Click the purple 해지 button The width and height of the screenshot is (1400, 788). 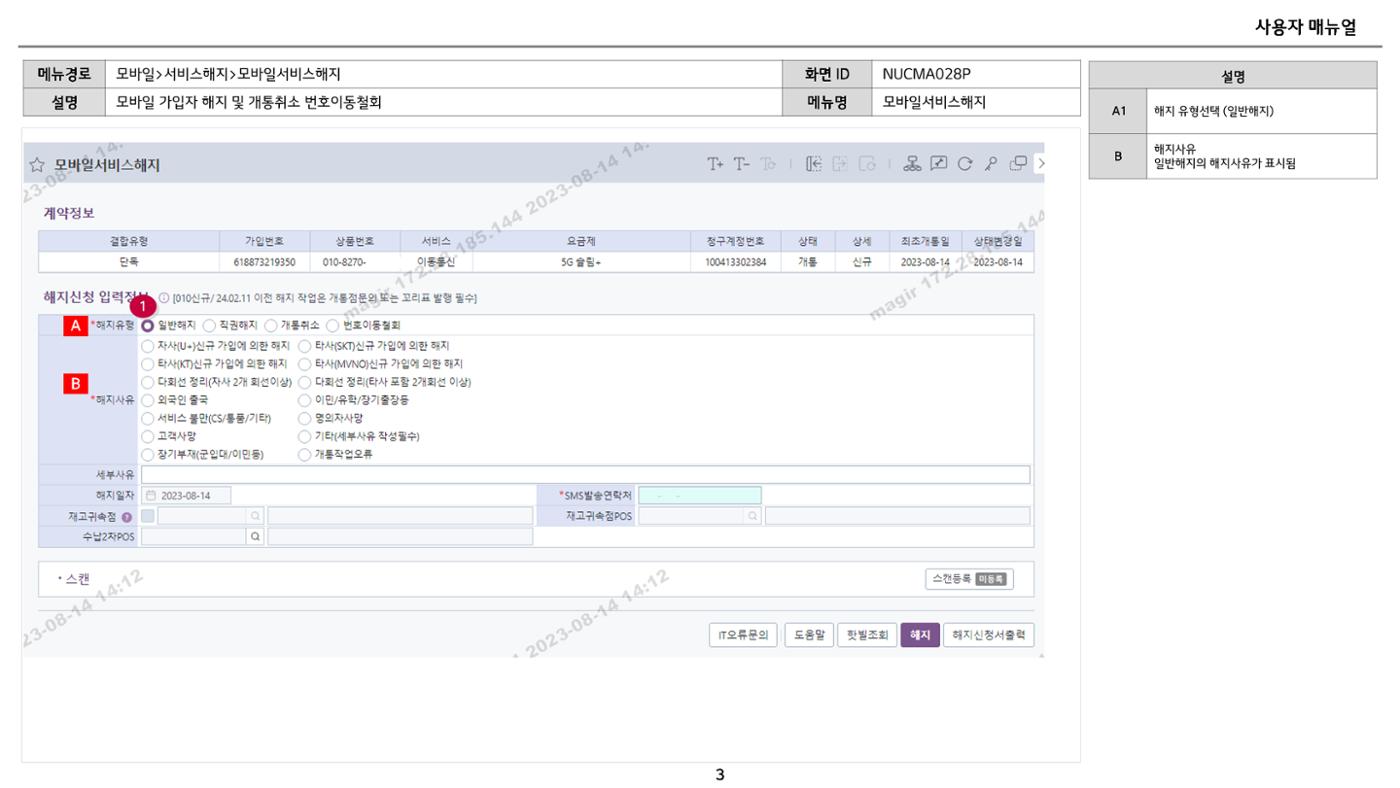[920, 635]
